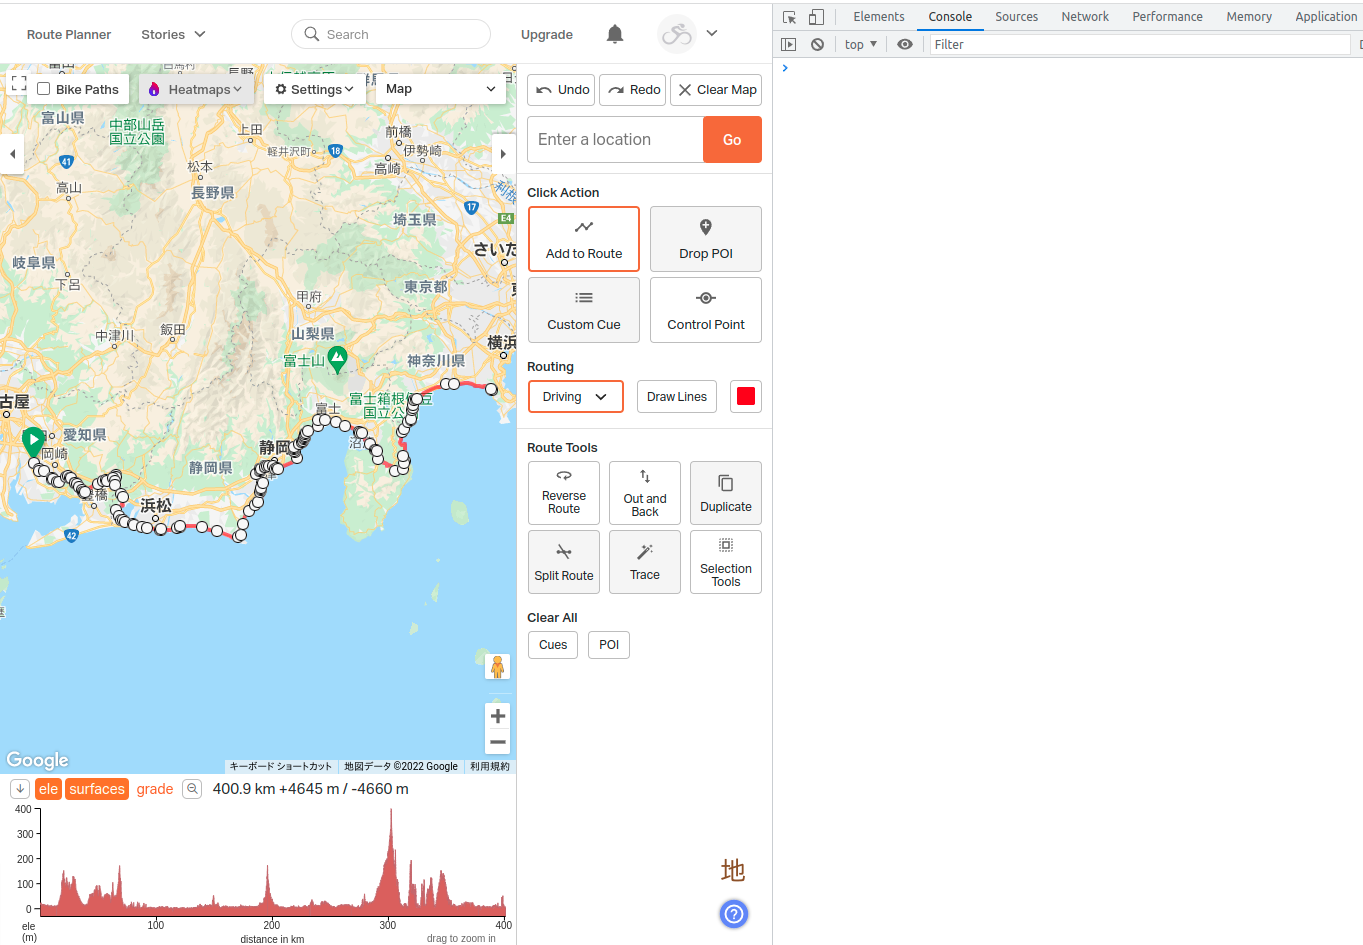Screen dimensions: 1363x945
Task: Change the Map type selector
Action: coord(441,89)
